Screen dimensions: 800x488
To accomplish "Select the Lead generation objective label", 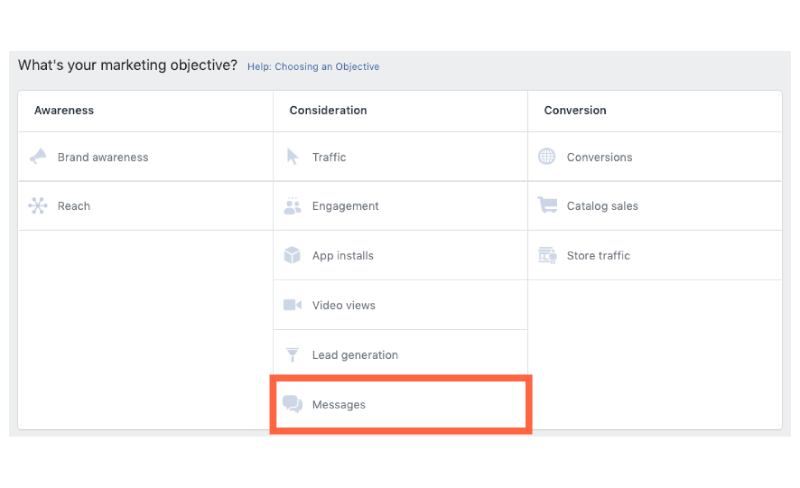I will click(x=355, y=355).
